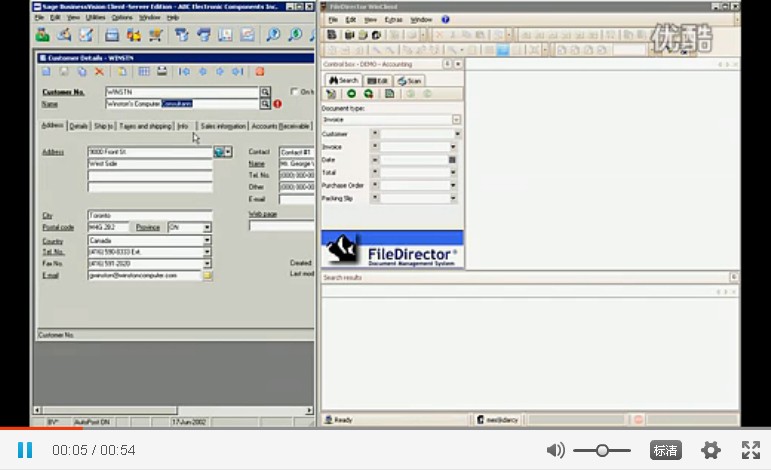Open File menu in Sage BusinessVision

point(39,17)
